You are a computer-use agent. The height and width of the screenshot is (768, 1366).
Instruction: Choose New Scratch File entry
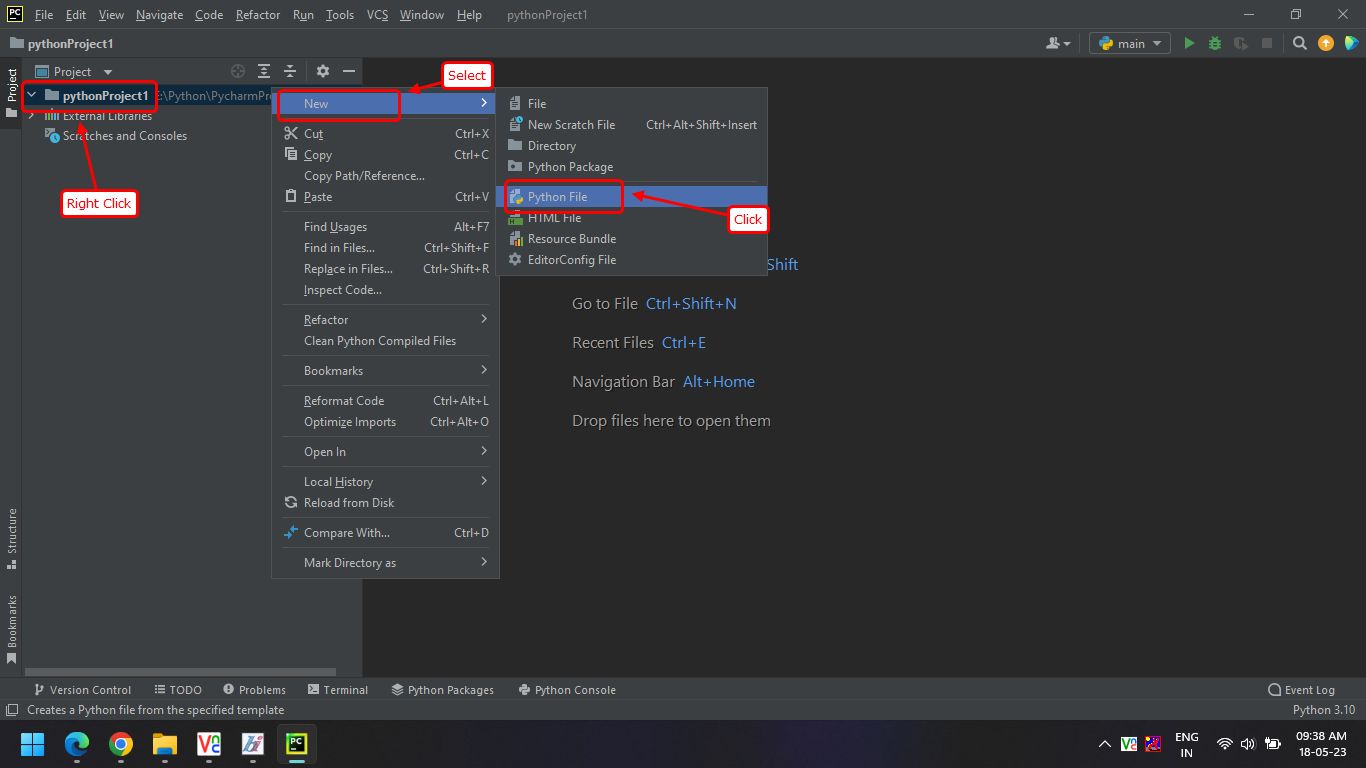point(632,125)
